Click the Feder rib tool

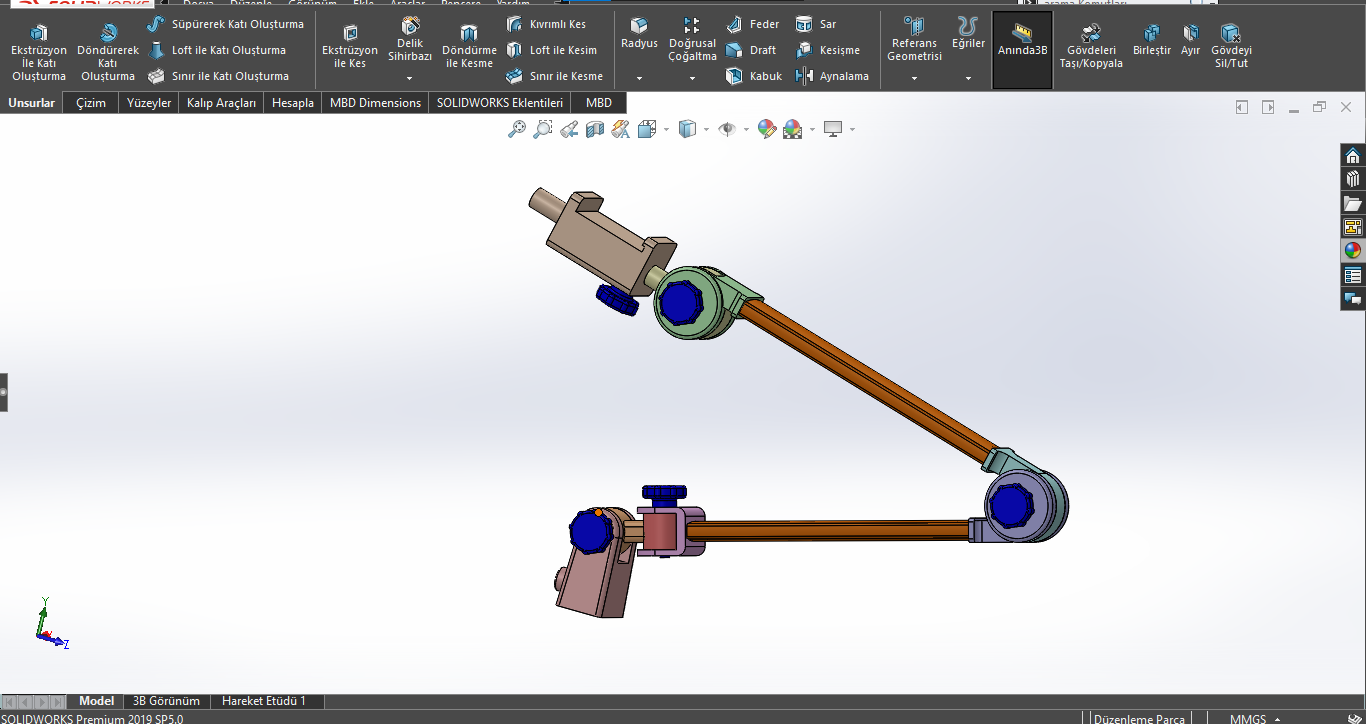(753, 24)
